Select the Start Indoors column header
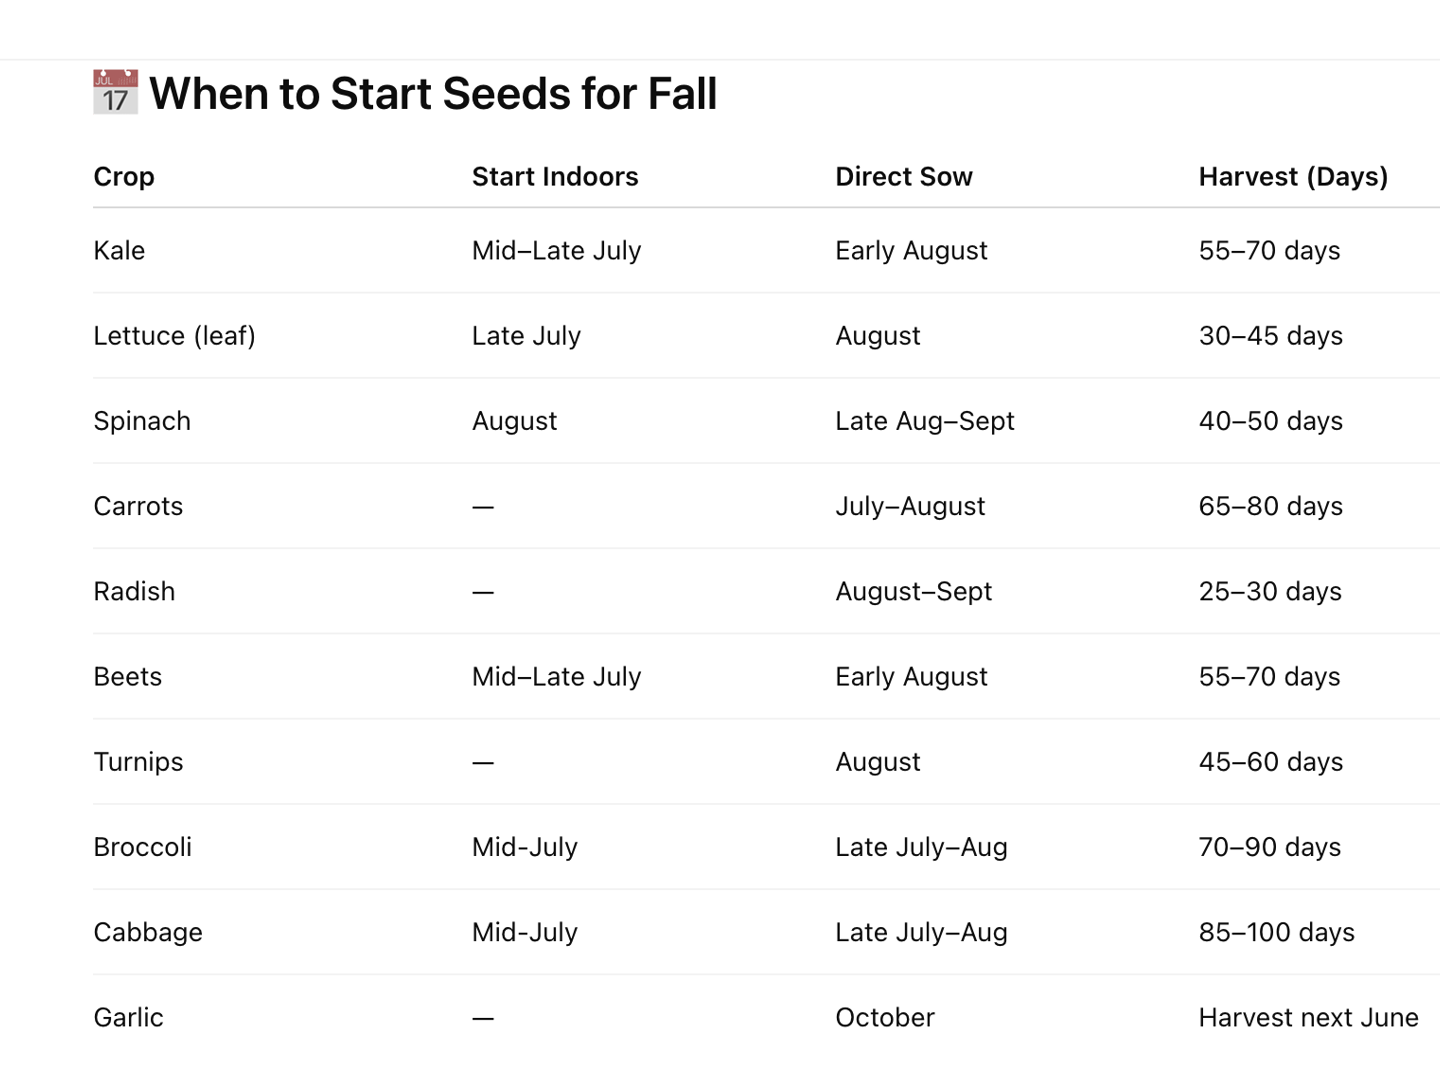This screenshot has height=1070, width=1440. (555, 177)
